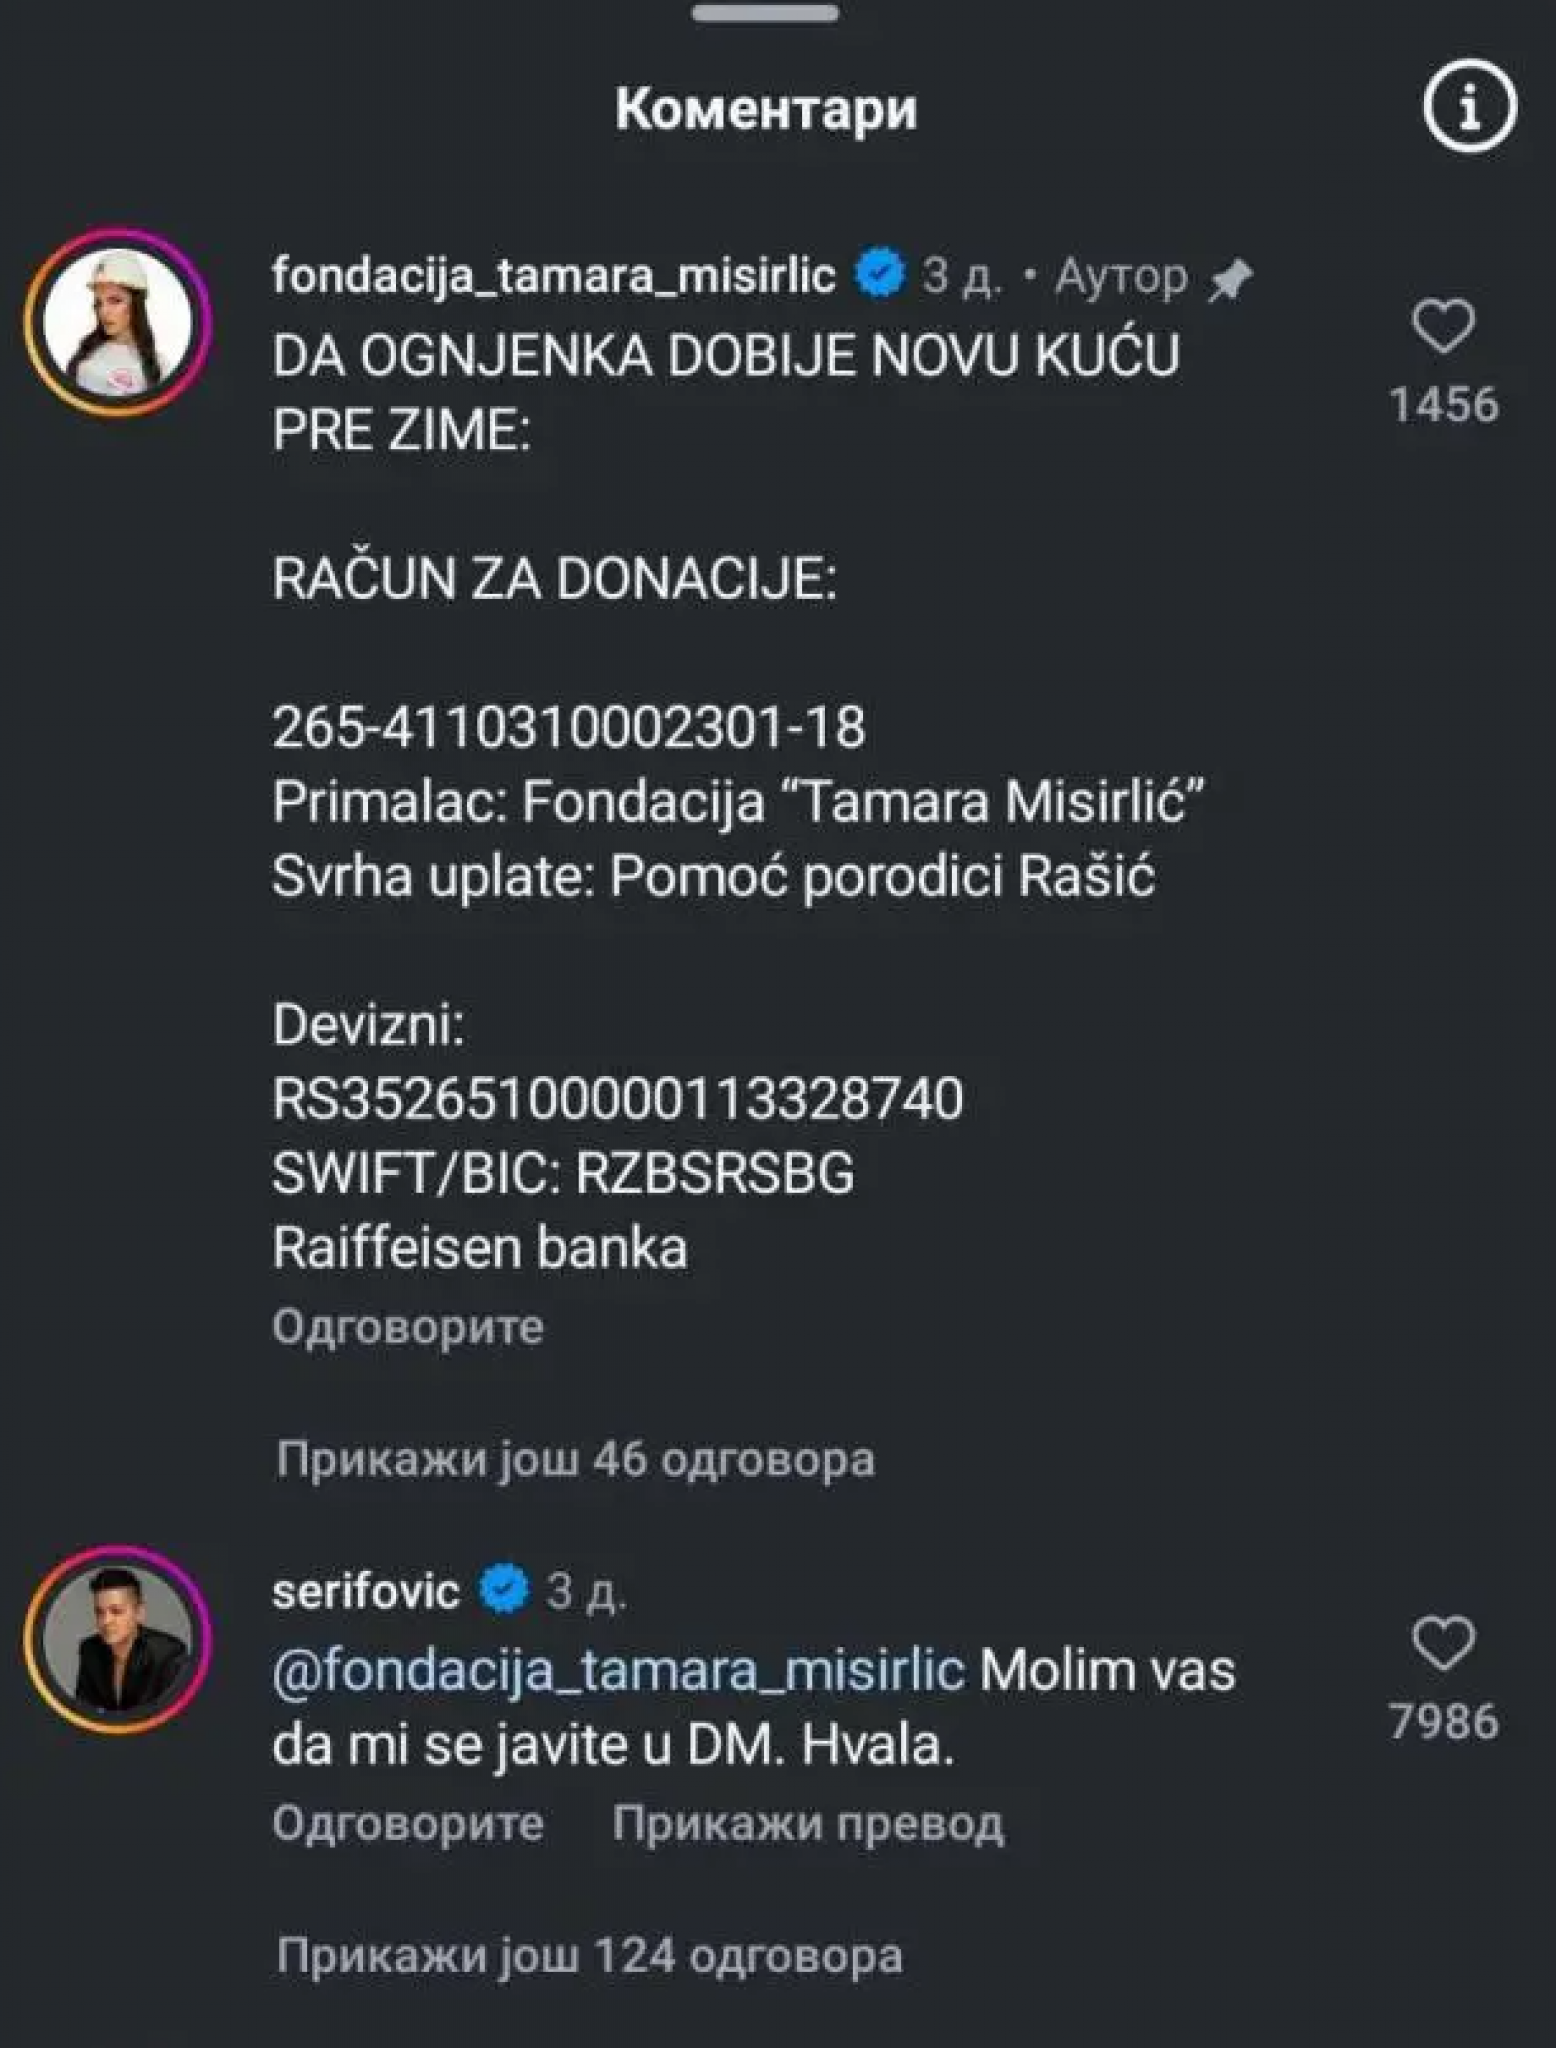
Task: Open the fondacija_tamara_misirlic username link
Action: click(x=553, y=274)
